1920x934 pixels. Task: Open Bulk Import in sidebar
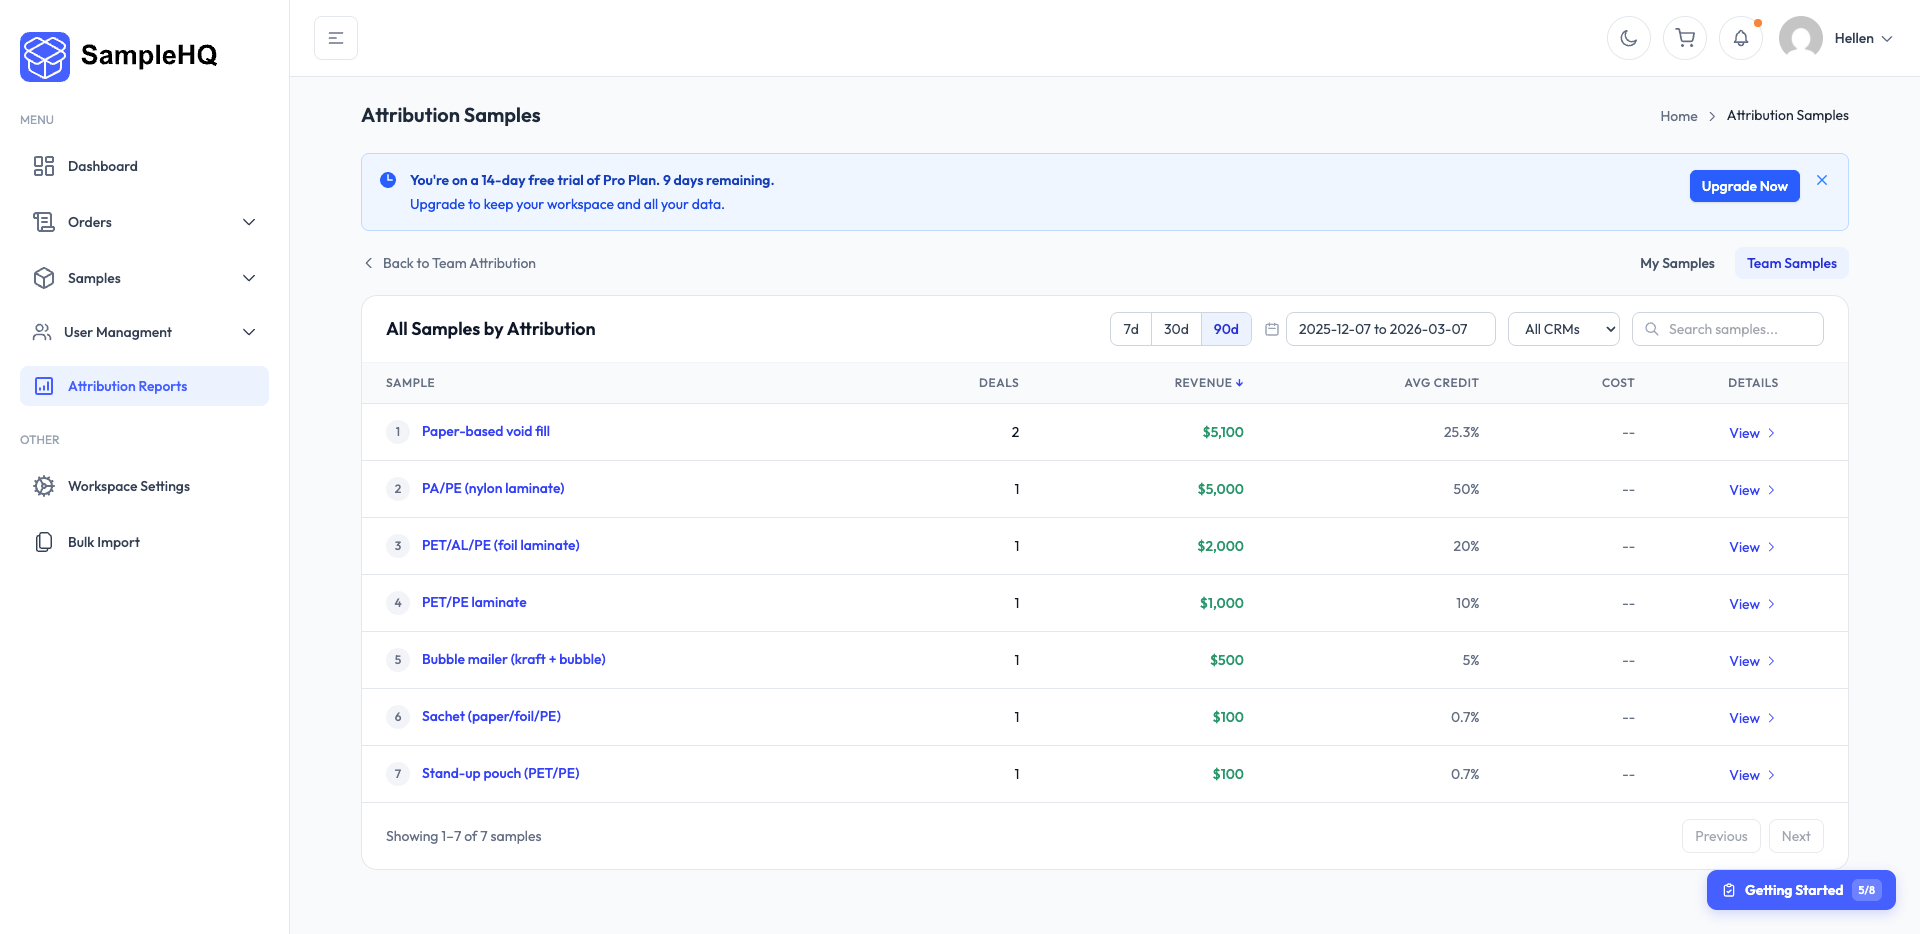coord(103,542)
